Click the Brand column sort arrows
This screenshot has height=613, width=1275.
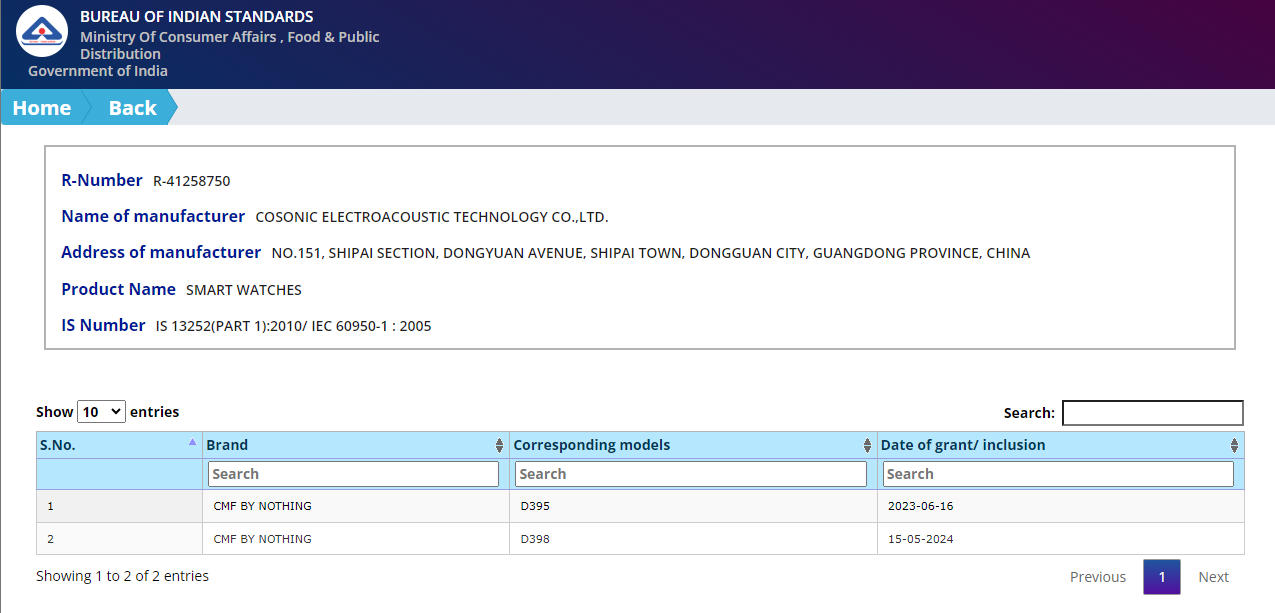point(499,446)
